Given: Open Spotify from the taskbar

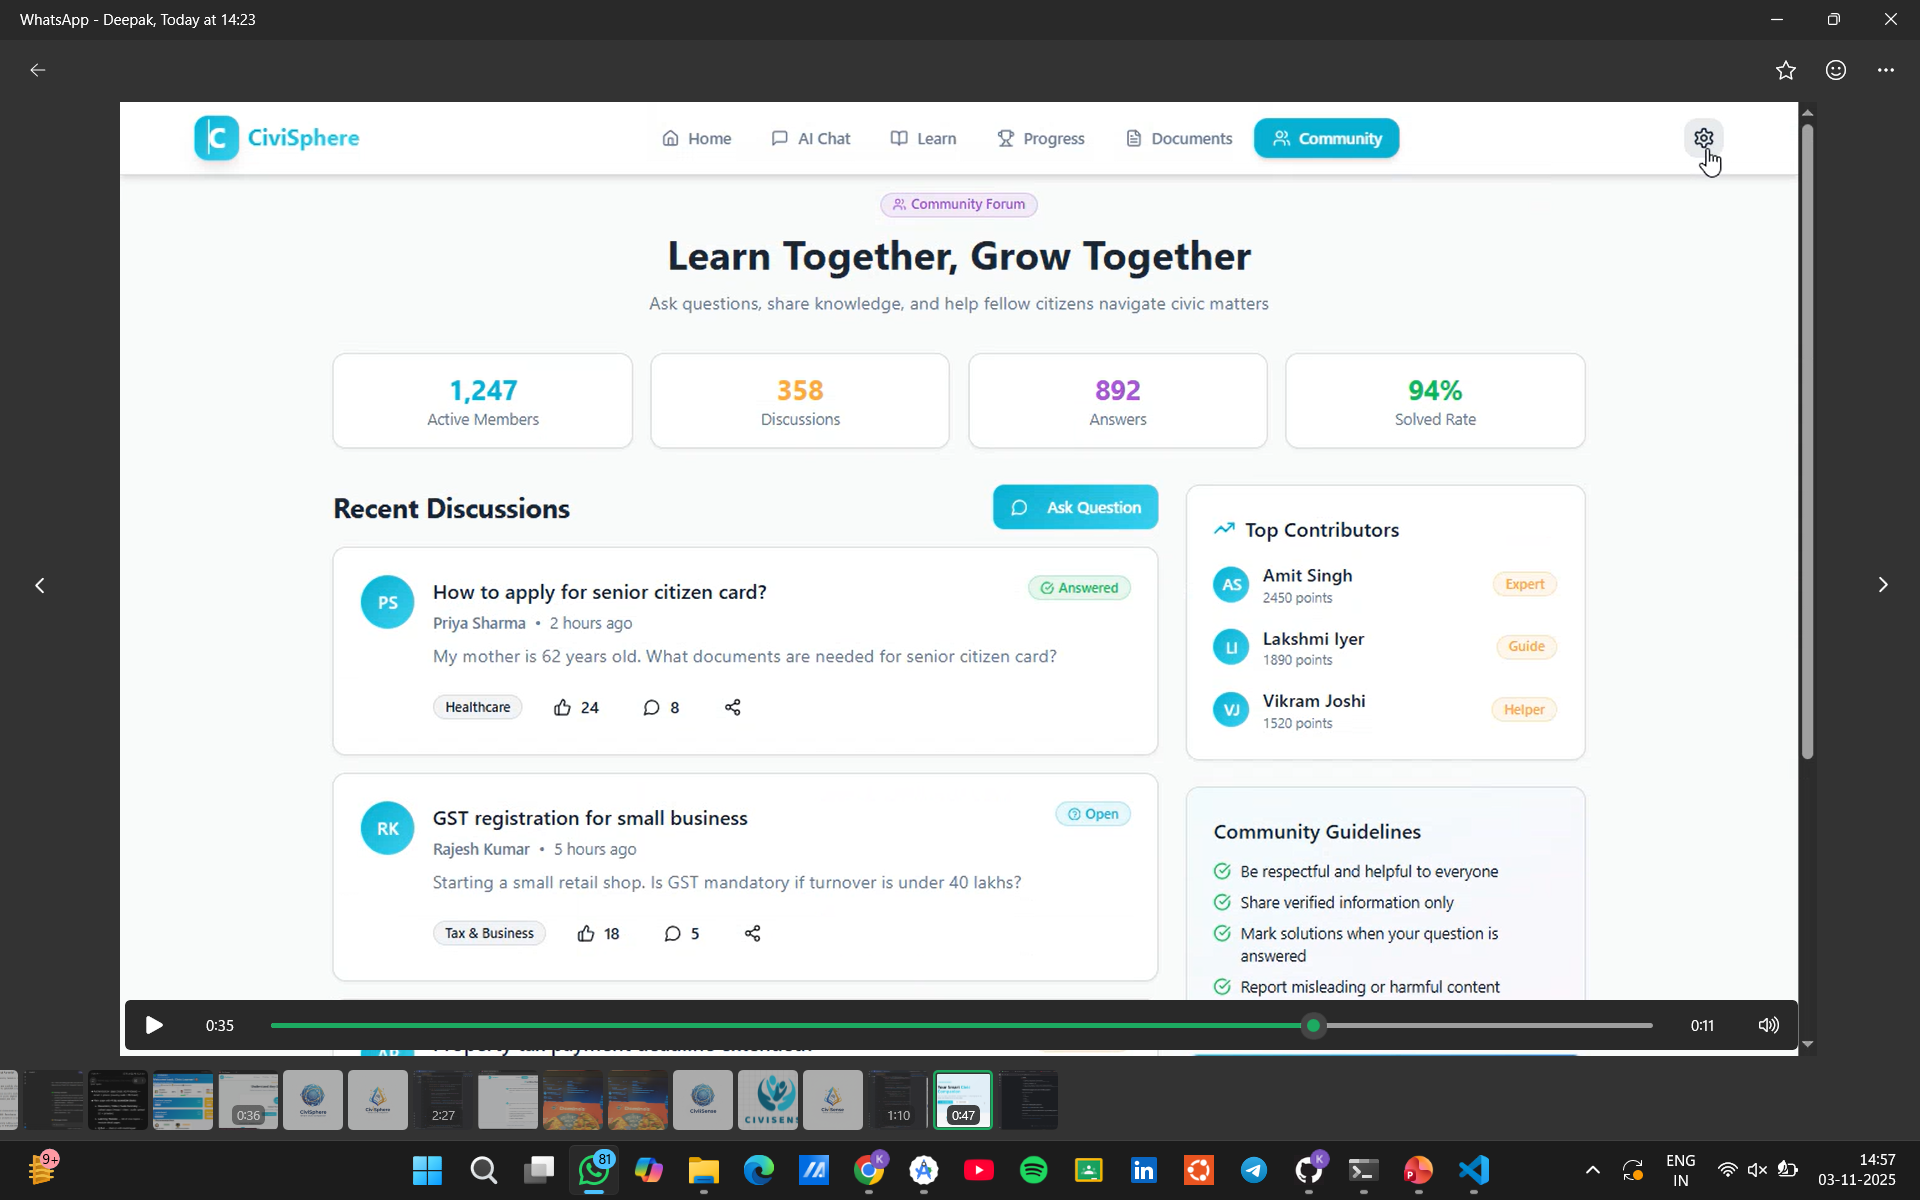Looking at the screenshot, I should (1033, 1169).
